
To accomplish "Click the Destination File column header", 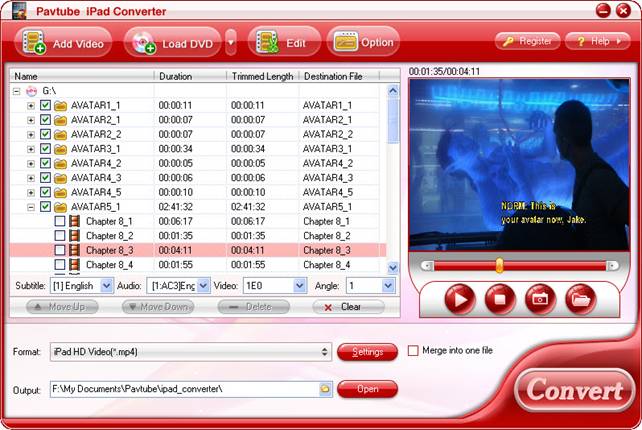I will coord(340,76).
